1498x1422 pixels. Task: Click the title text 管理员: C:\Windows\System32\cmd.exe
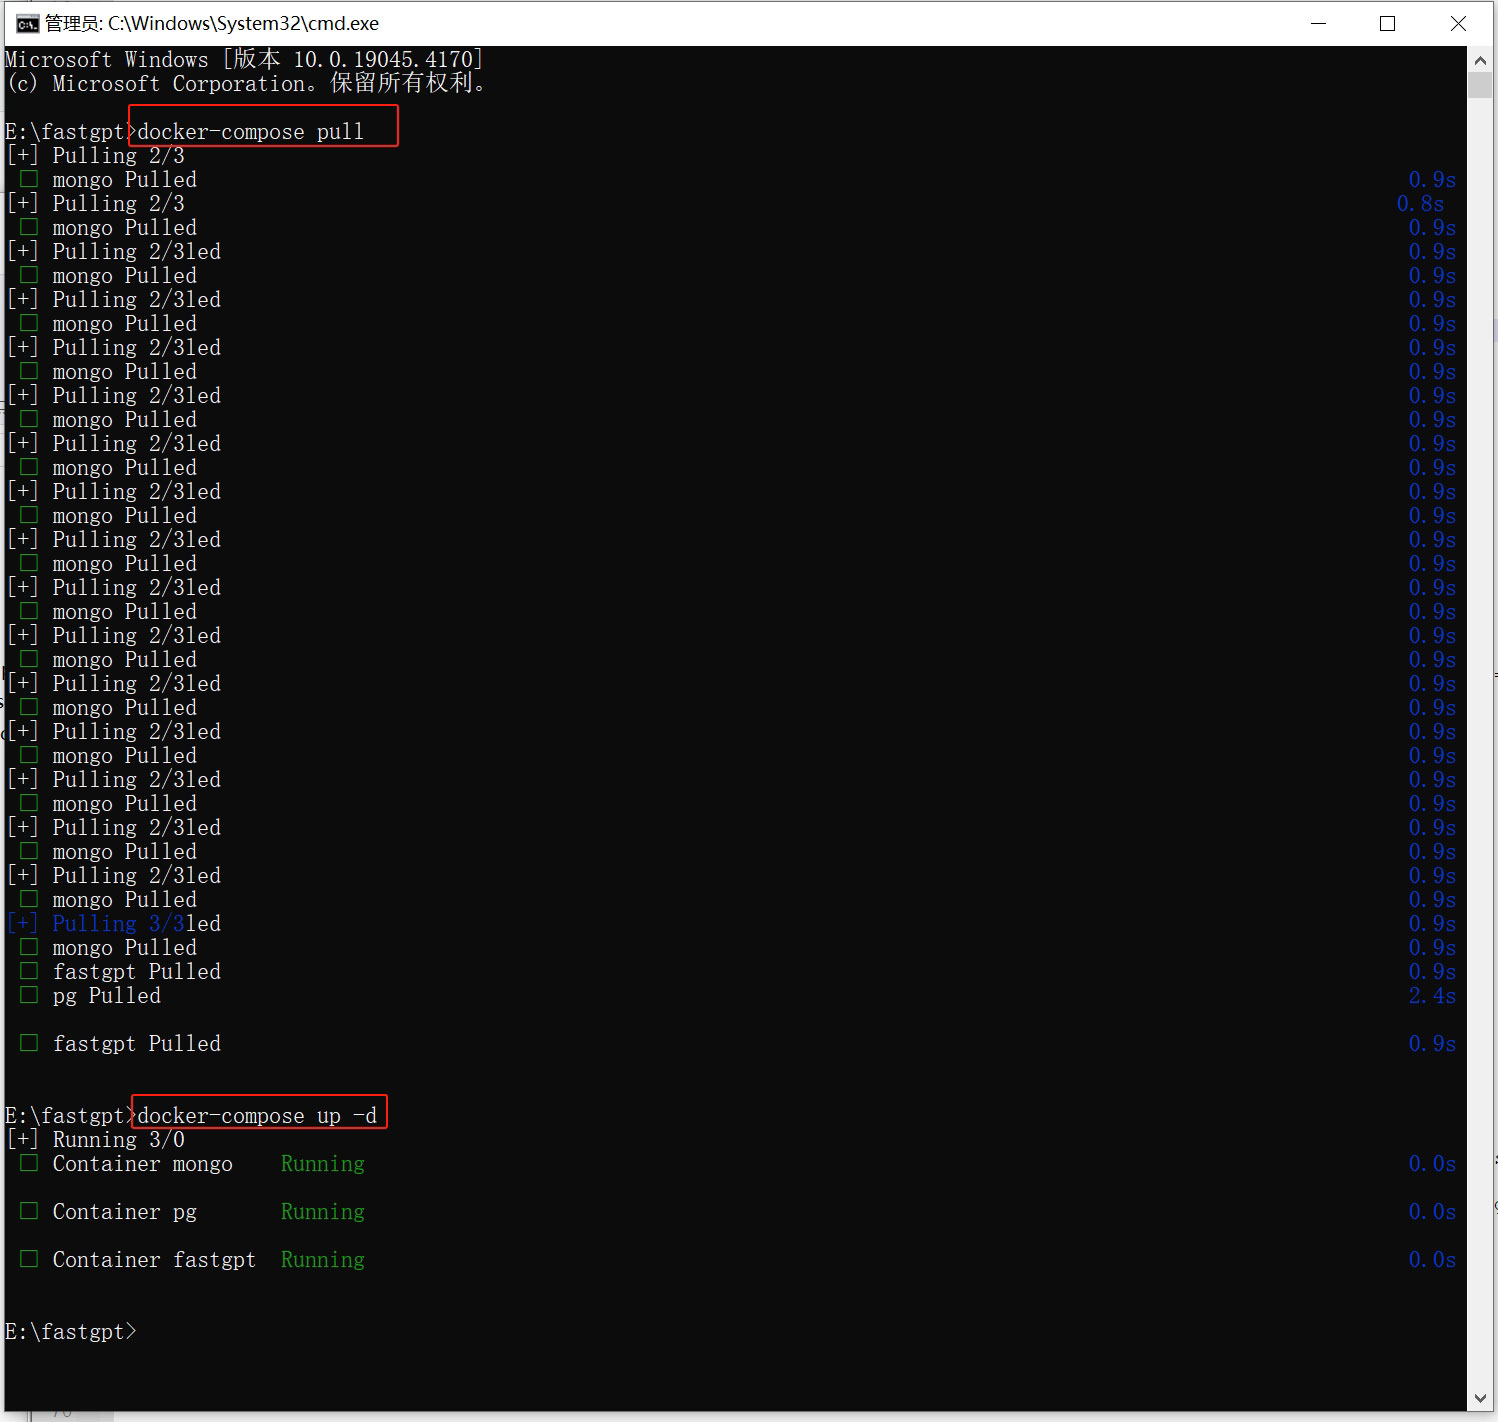pos(212,24)
